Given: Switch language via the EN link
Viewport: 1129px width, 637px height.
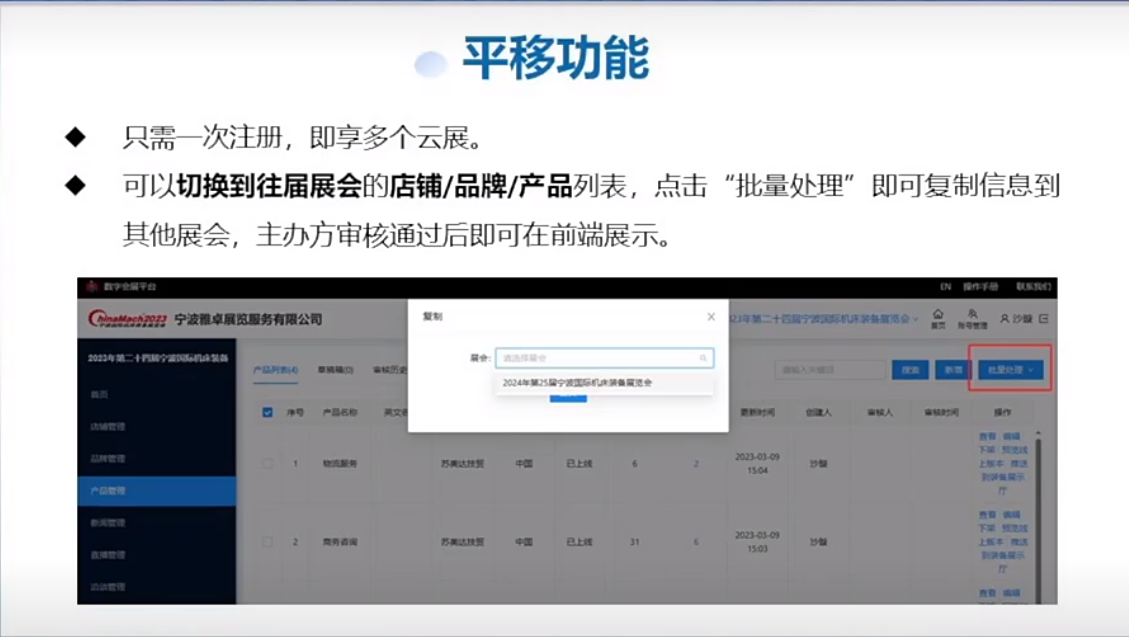Looking at the screenshot, I should 945,286.
